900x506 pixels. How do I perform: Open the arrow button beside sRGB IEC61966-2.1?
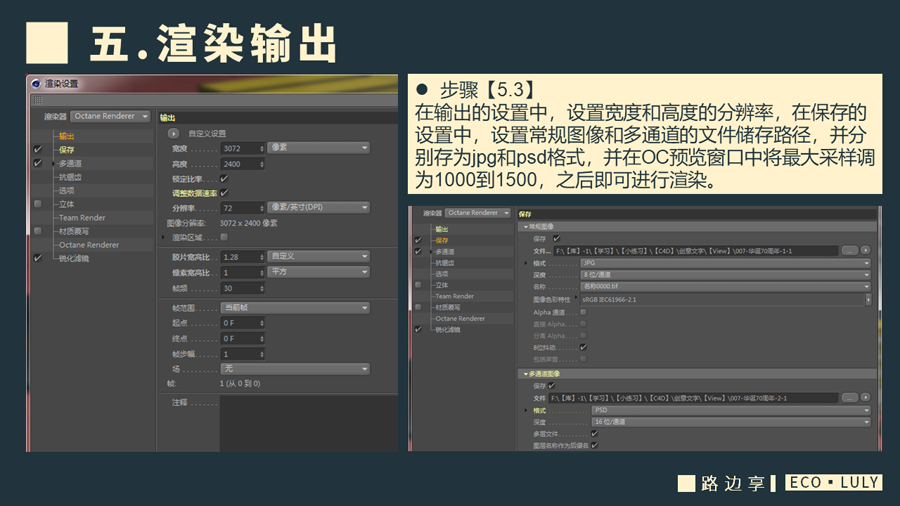[x=868, y=299]
